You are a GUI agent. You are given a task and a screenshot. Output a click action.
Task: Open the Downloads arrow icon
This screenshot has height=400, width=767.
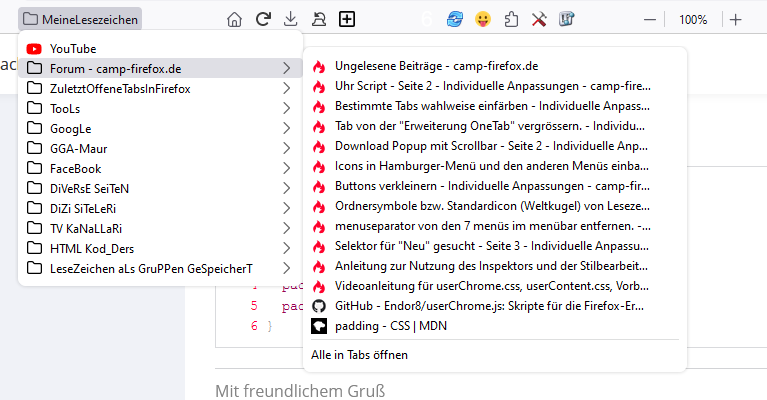click(x=291, y=19)
